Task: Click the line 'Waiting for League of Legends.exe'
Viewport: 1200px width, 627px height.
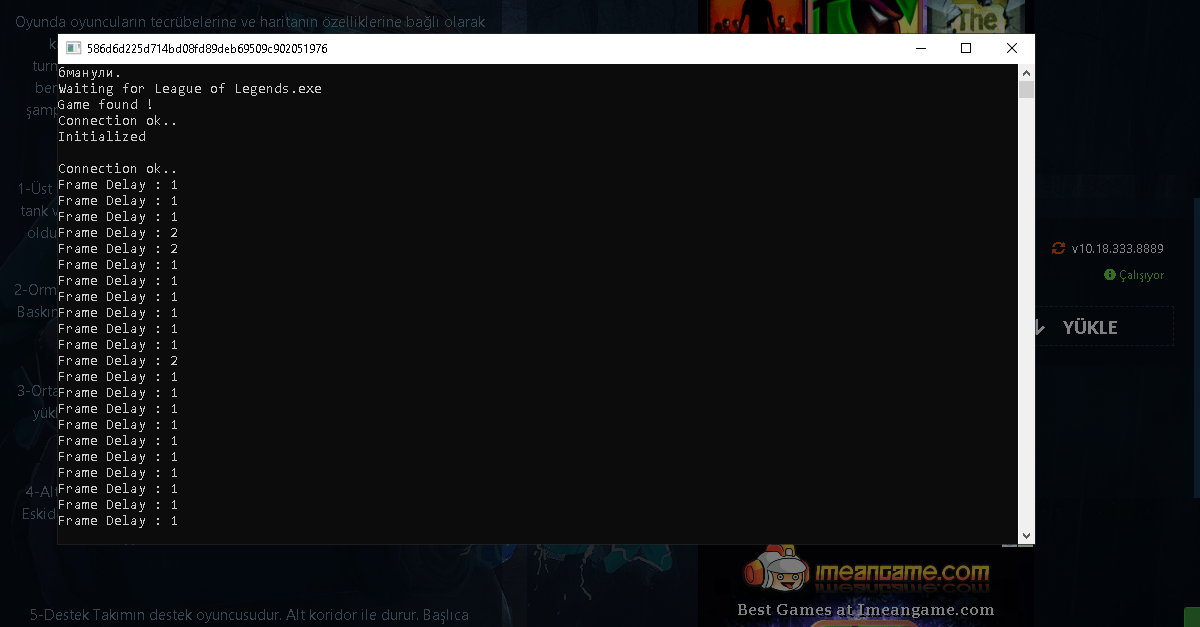Action: (x=190, y=89)
